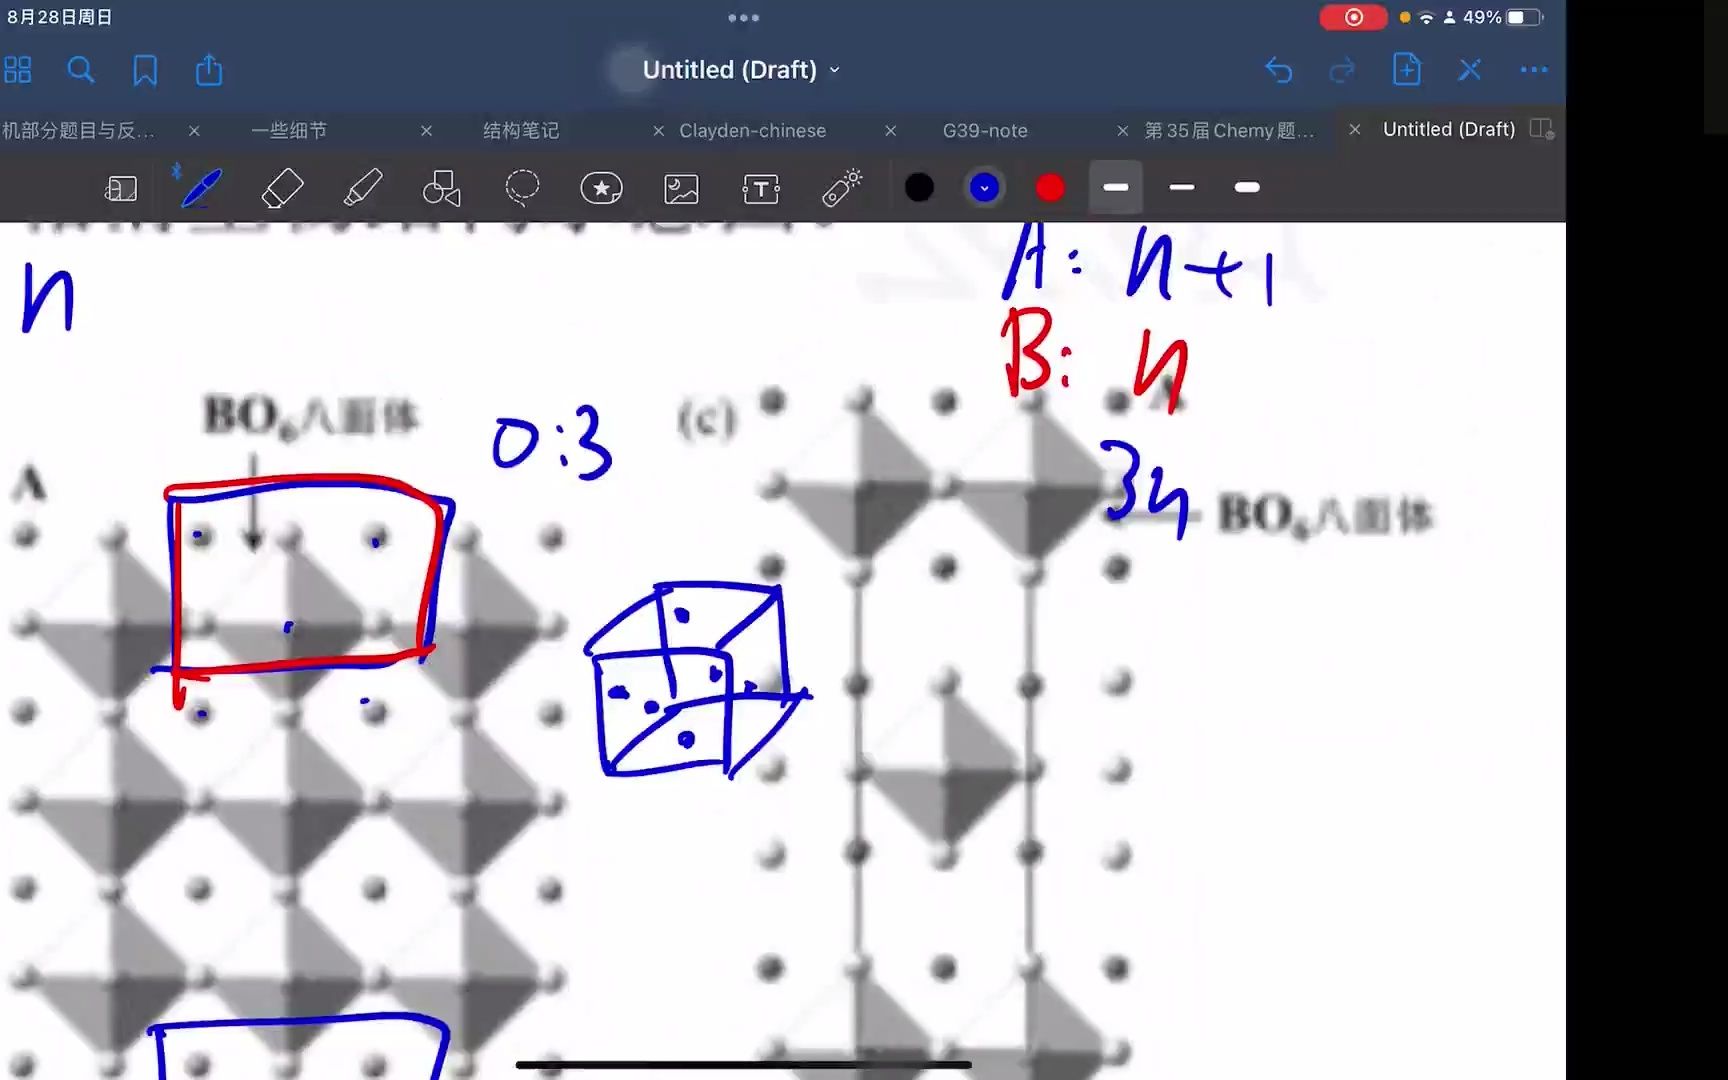Viewport: 1728px width, 1080px height.
Task: Tap the battery status indicator
Action: pos(1526,17)
